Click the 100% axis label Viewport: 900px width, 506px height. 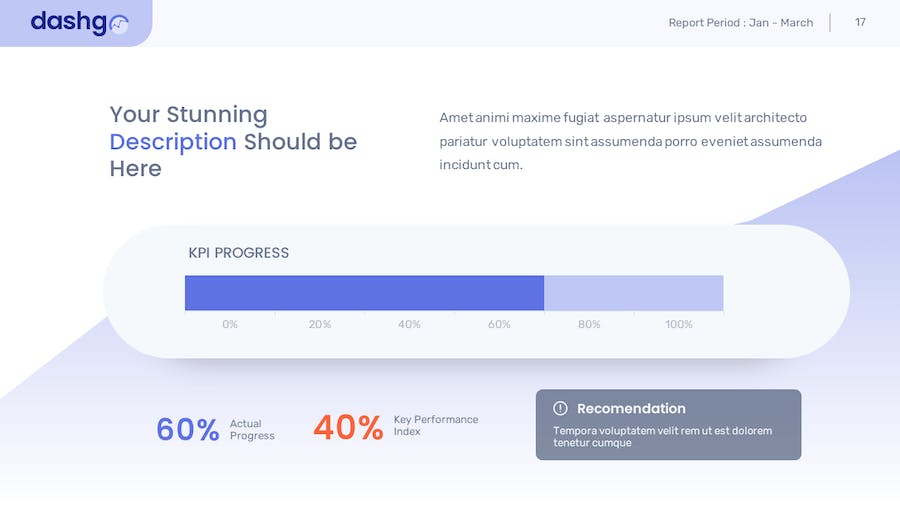(x=679, y=325)
